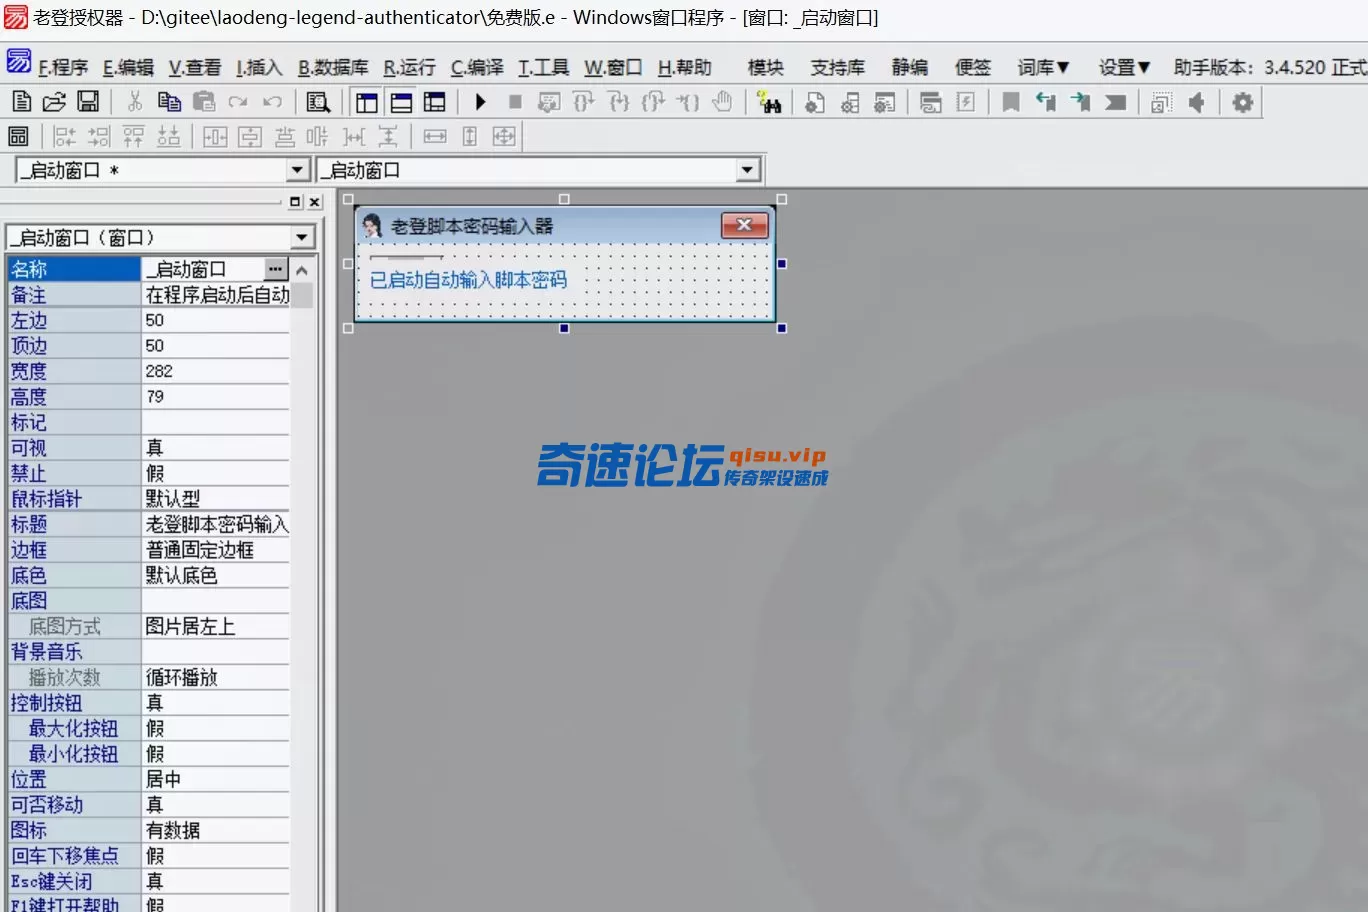This screenshot has height=912, width=1368.
Task: Toggle the bottom panel layout button
Action: tap(401, 102)
